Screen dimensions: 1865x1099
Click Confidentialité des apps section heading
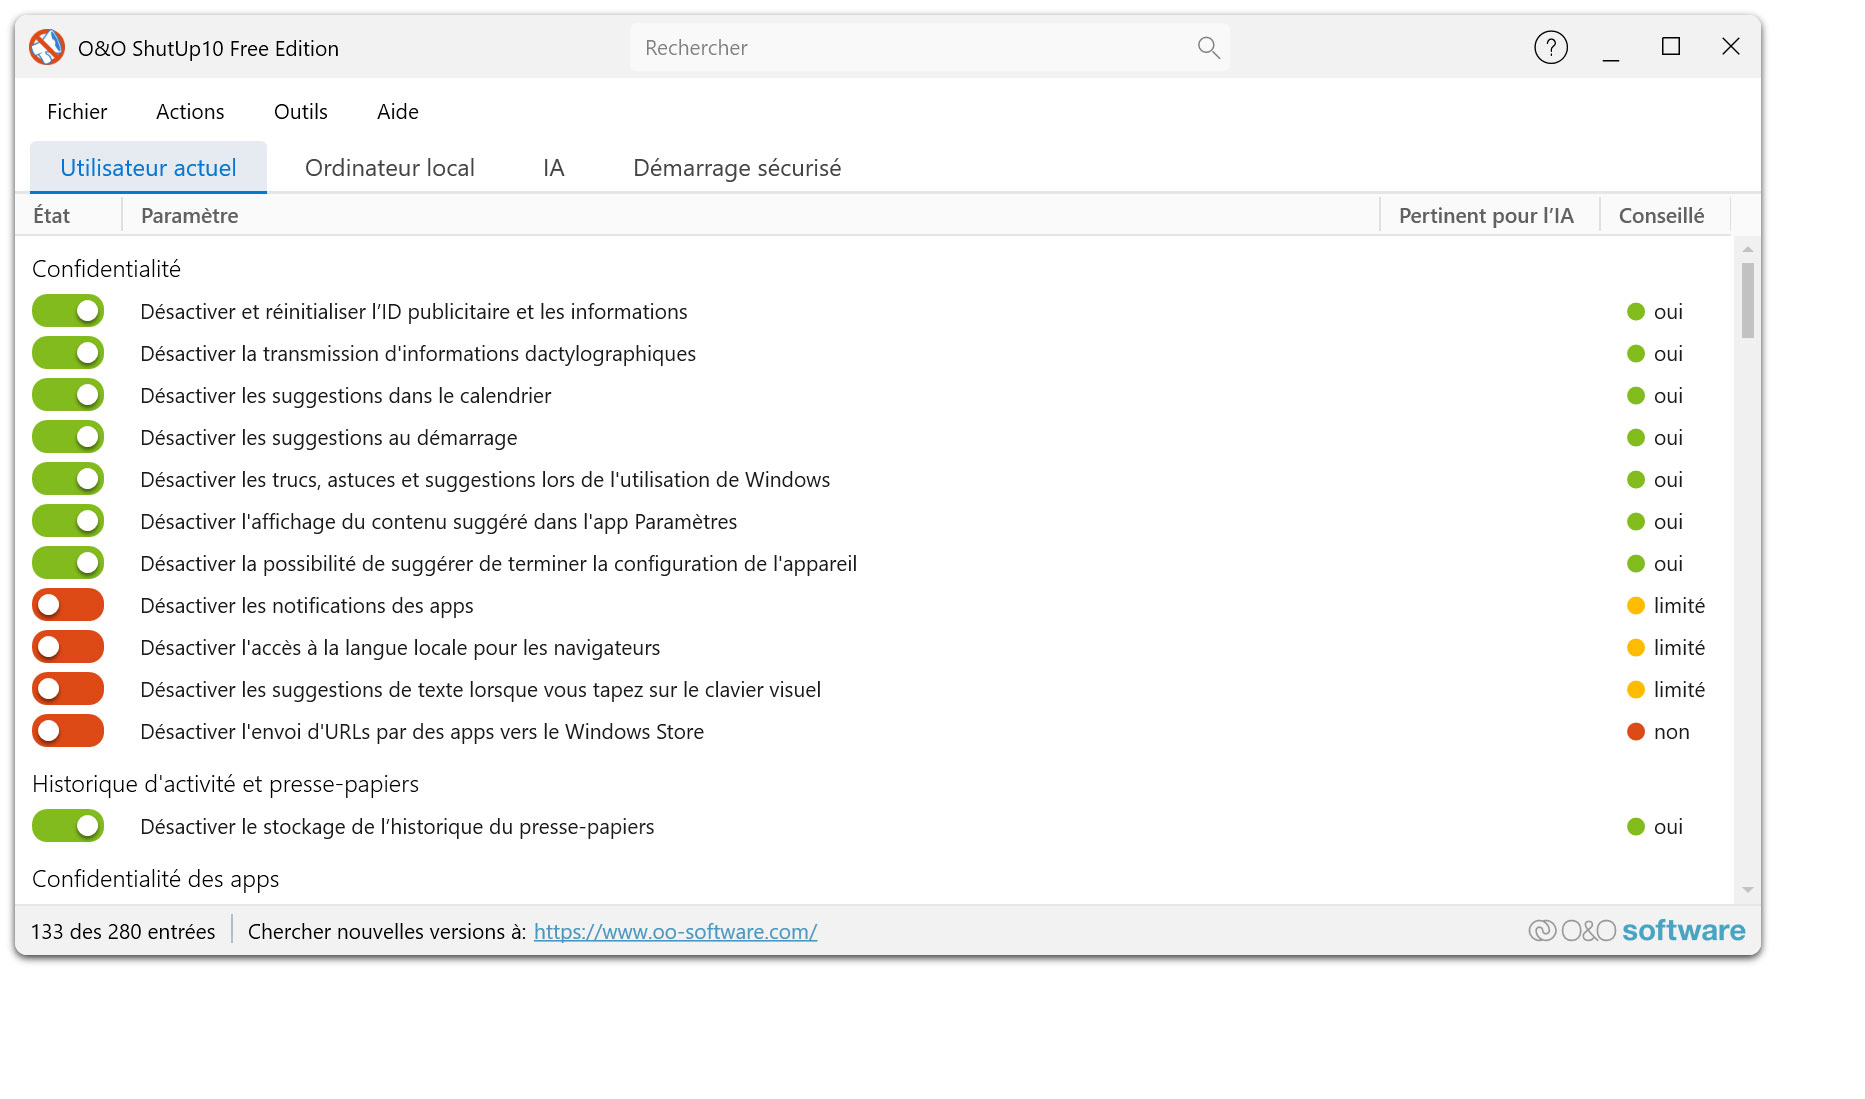click(x=155, y=879)
